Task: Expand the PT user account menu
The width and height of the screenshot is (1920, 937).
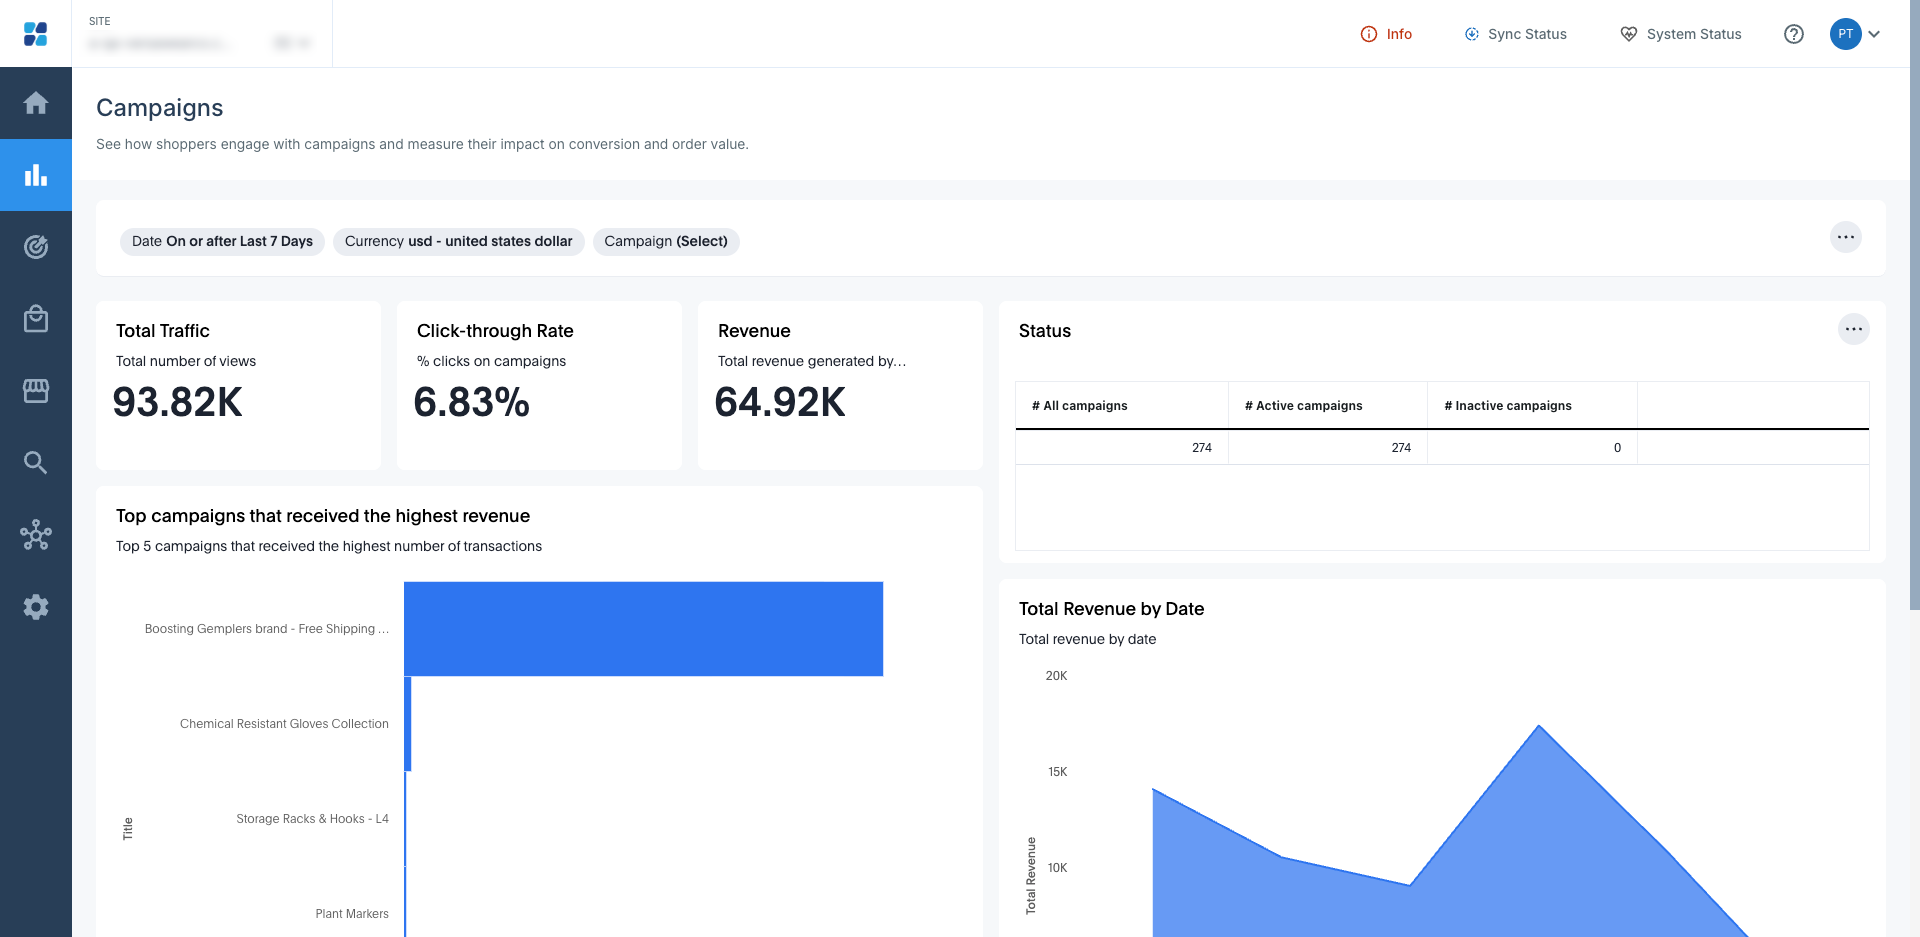Action: pos(1856,34)
